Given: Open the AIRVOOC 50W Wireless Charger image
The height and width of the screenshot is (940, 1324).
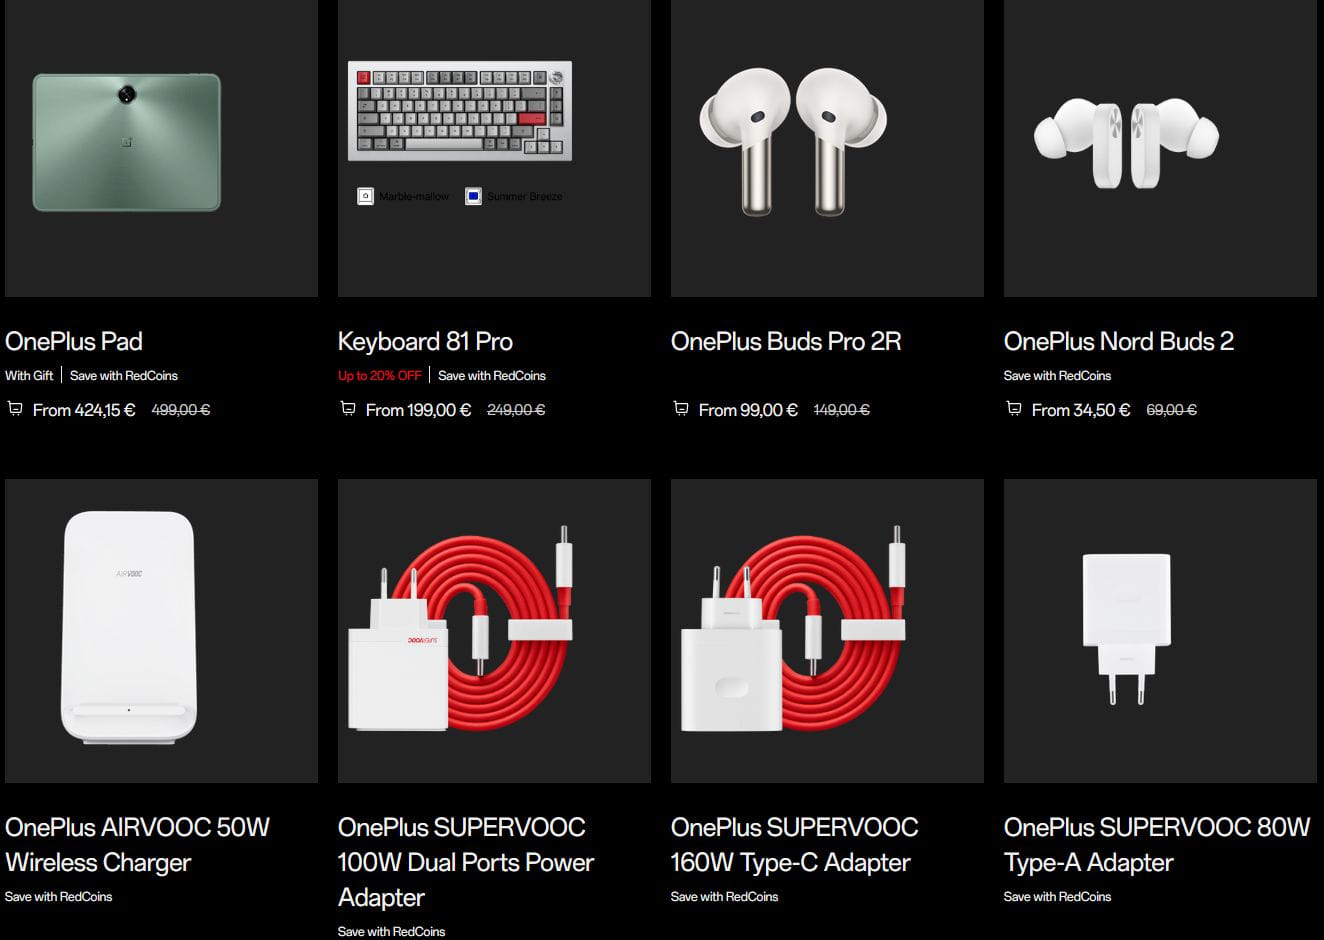Looking at the screenshot, I should click(x=129, y=627).
